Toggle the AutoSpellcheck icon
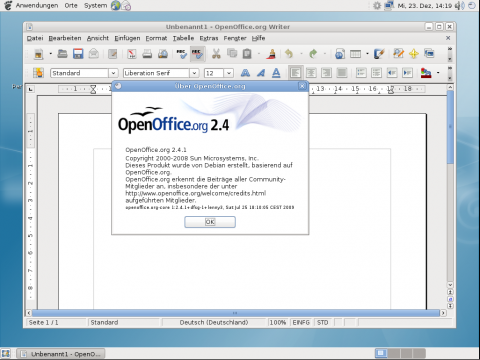The image size is (480, 360). [197, 54]
